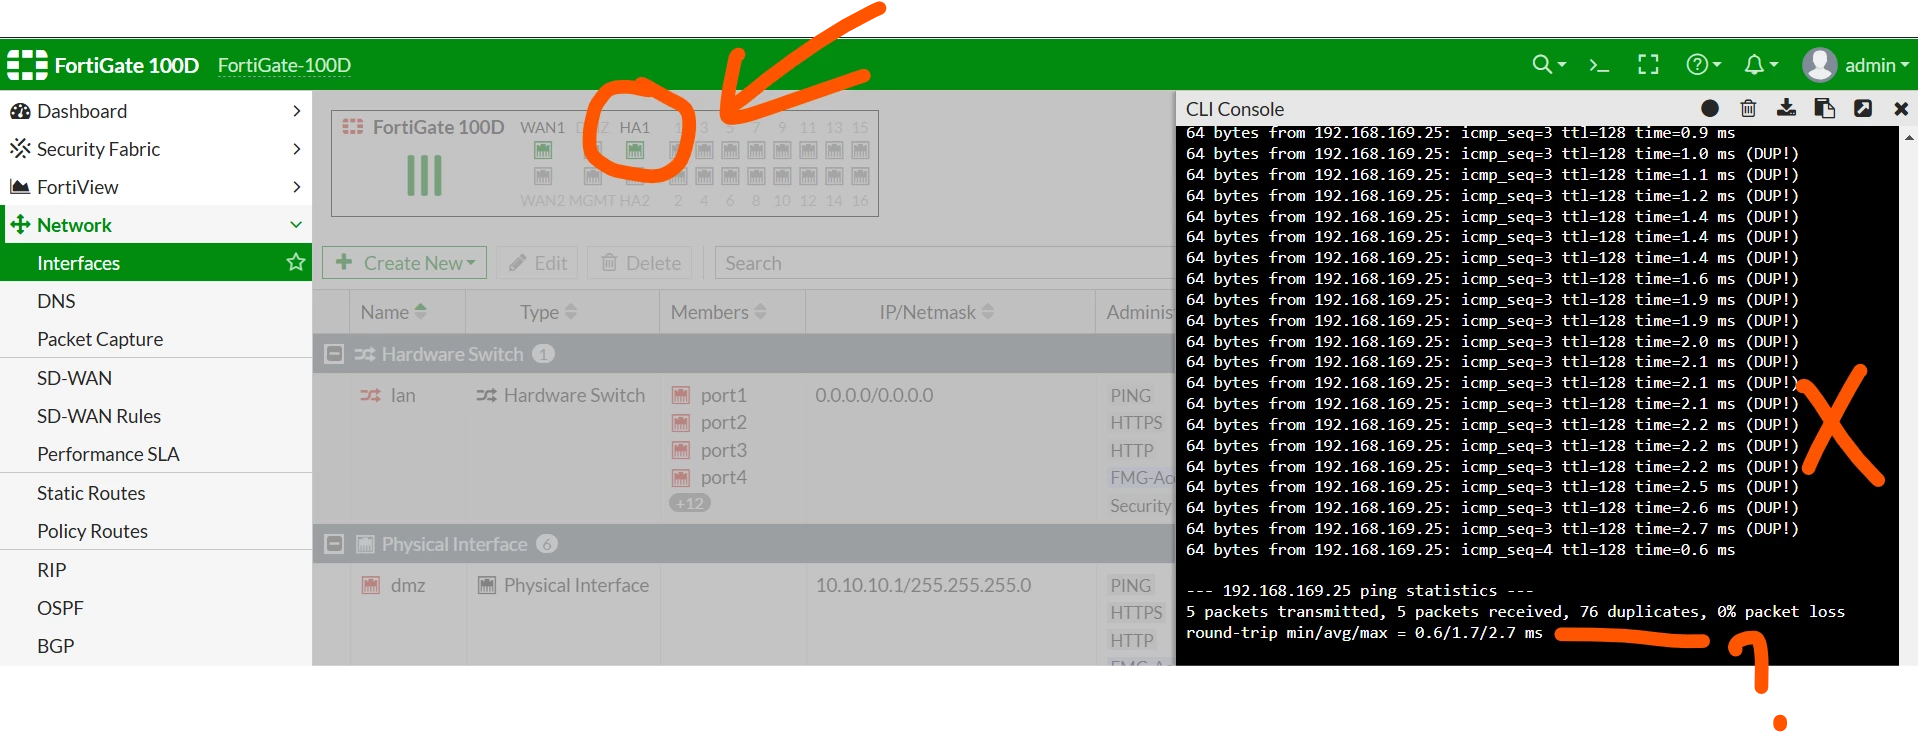The image size is (1918, 732).
Task: Click the lan hardware switch icon
Action: pos(370,395)
